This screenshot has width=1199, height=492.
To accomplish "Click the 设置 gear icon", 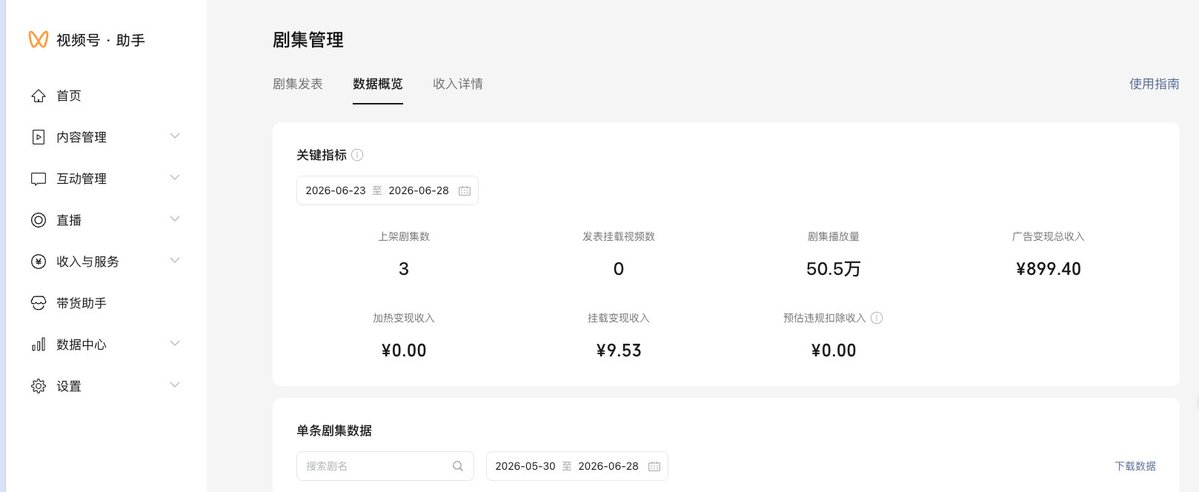I will [38, 386].
